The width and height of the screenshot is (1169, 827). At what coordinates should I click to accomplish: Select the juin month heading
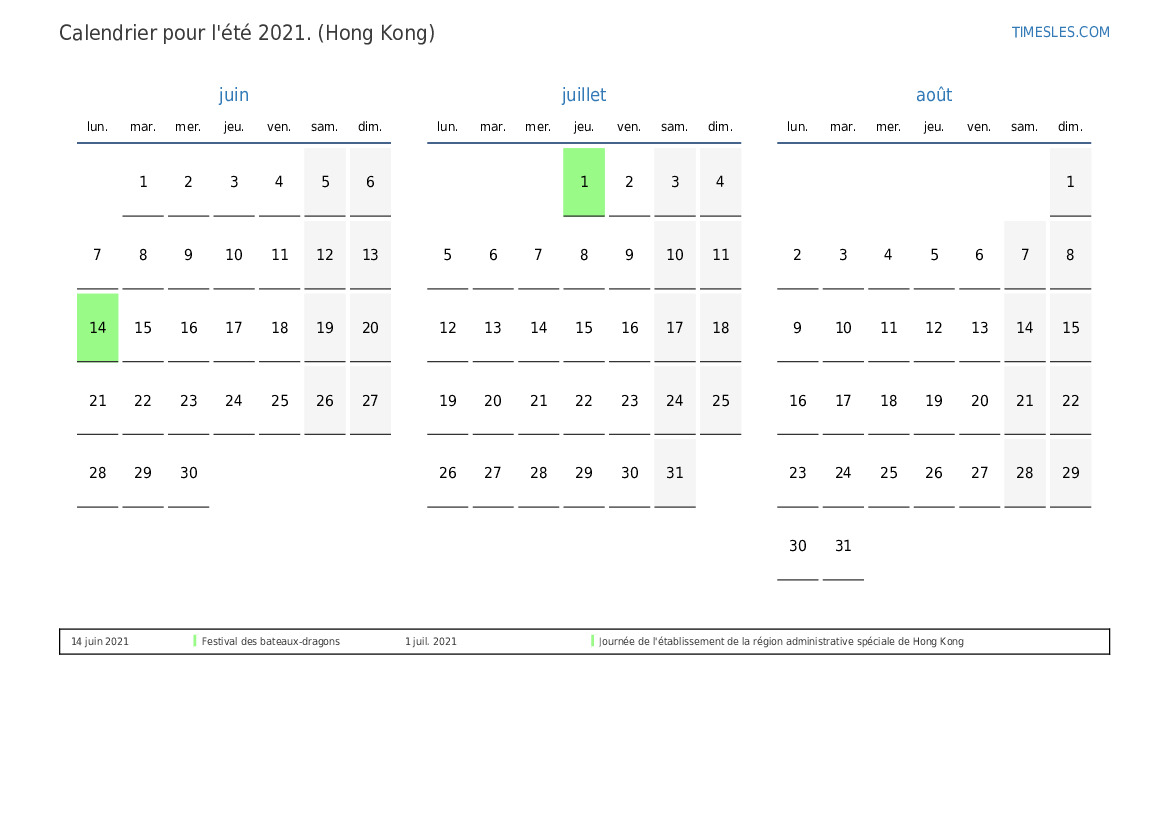234,95
